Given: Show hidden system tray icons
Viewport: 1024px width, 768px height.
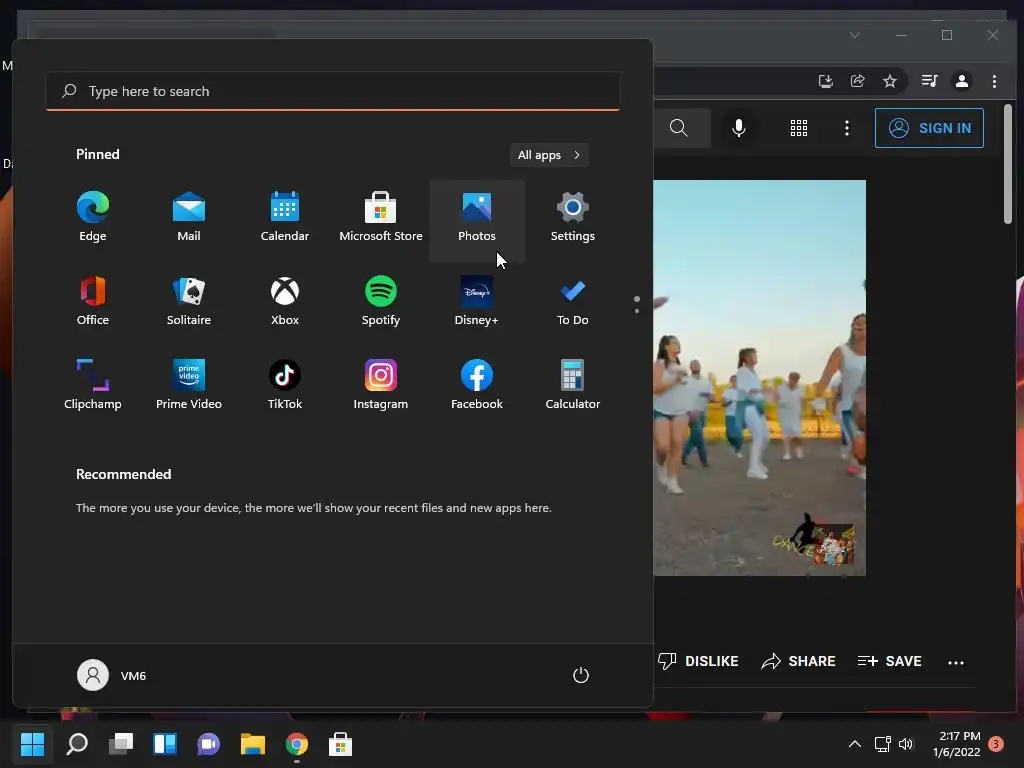Looking at the screenshot, I should [x=854, y=744].
